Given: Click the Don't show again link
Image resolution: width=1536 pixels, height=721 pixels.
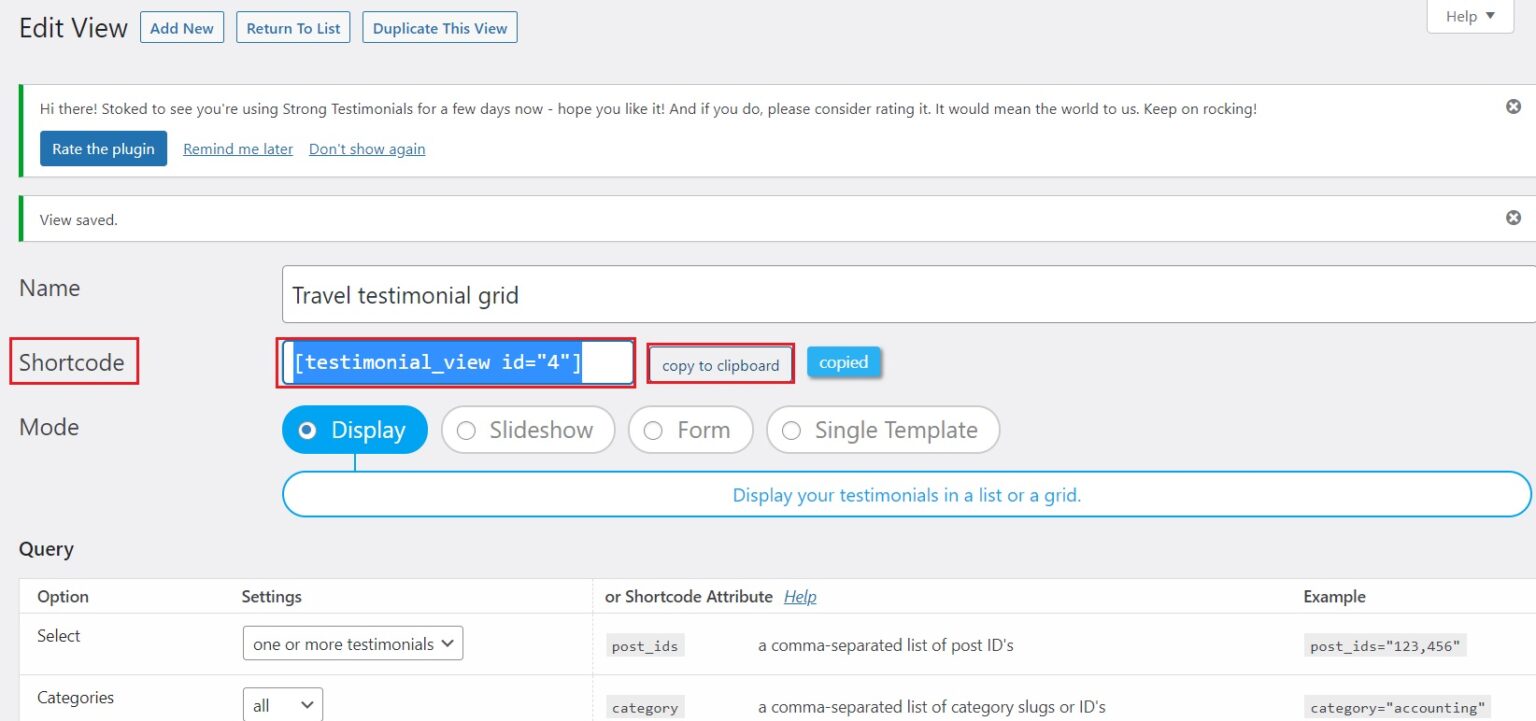Looking at the screenshot, I should point(367,149).
